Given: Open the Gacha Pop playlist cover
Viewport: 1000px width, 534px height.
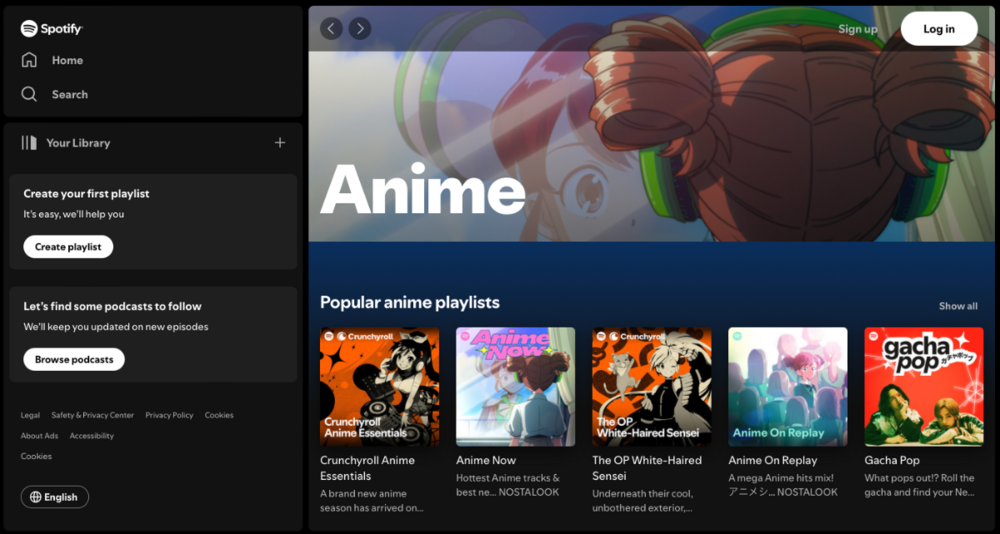Looking at the screenshot, I should point(923,386).
